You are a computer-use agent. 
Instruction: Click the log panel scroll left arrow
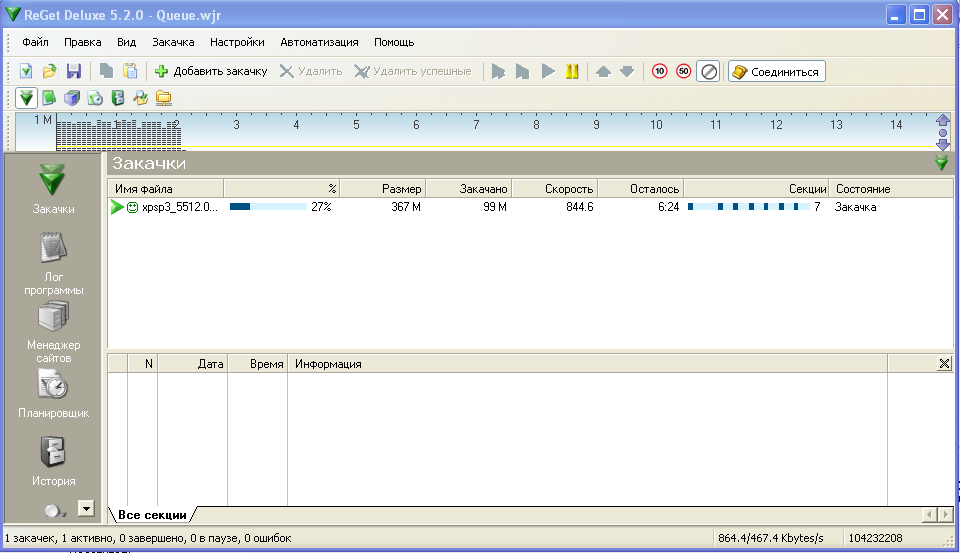(929, 515)
